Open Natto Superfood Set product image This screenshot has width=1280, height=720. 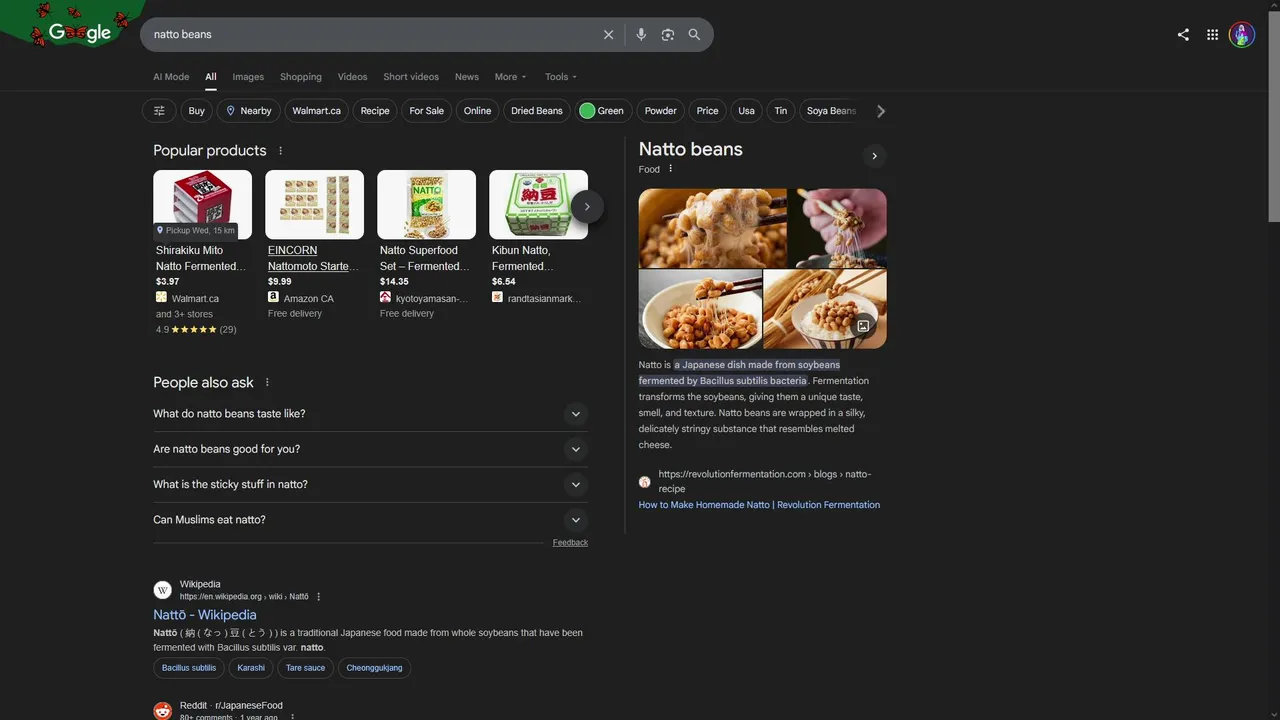[426, 204]
